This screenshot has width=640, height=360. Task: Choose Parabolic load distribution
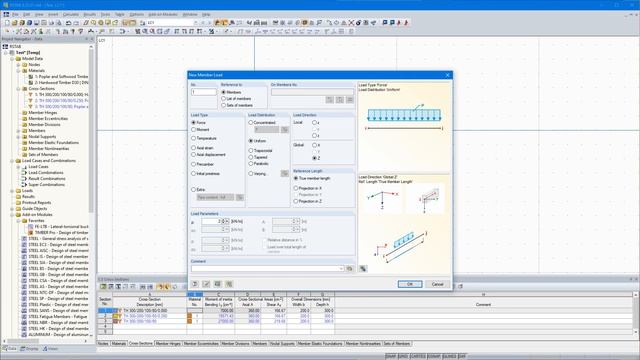pyautogui.click(x=251, y=164)
